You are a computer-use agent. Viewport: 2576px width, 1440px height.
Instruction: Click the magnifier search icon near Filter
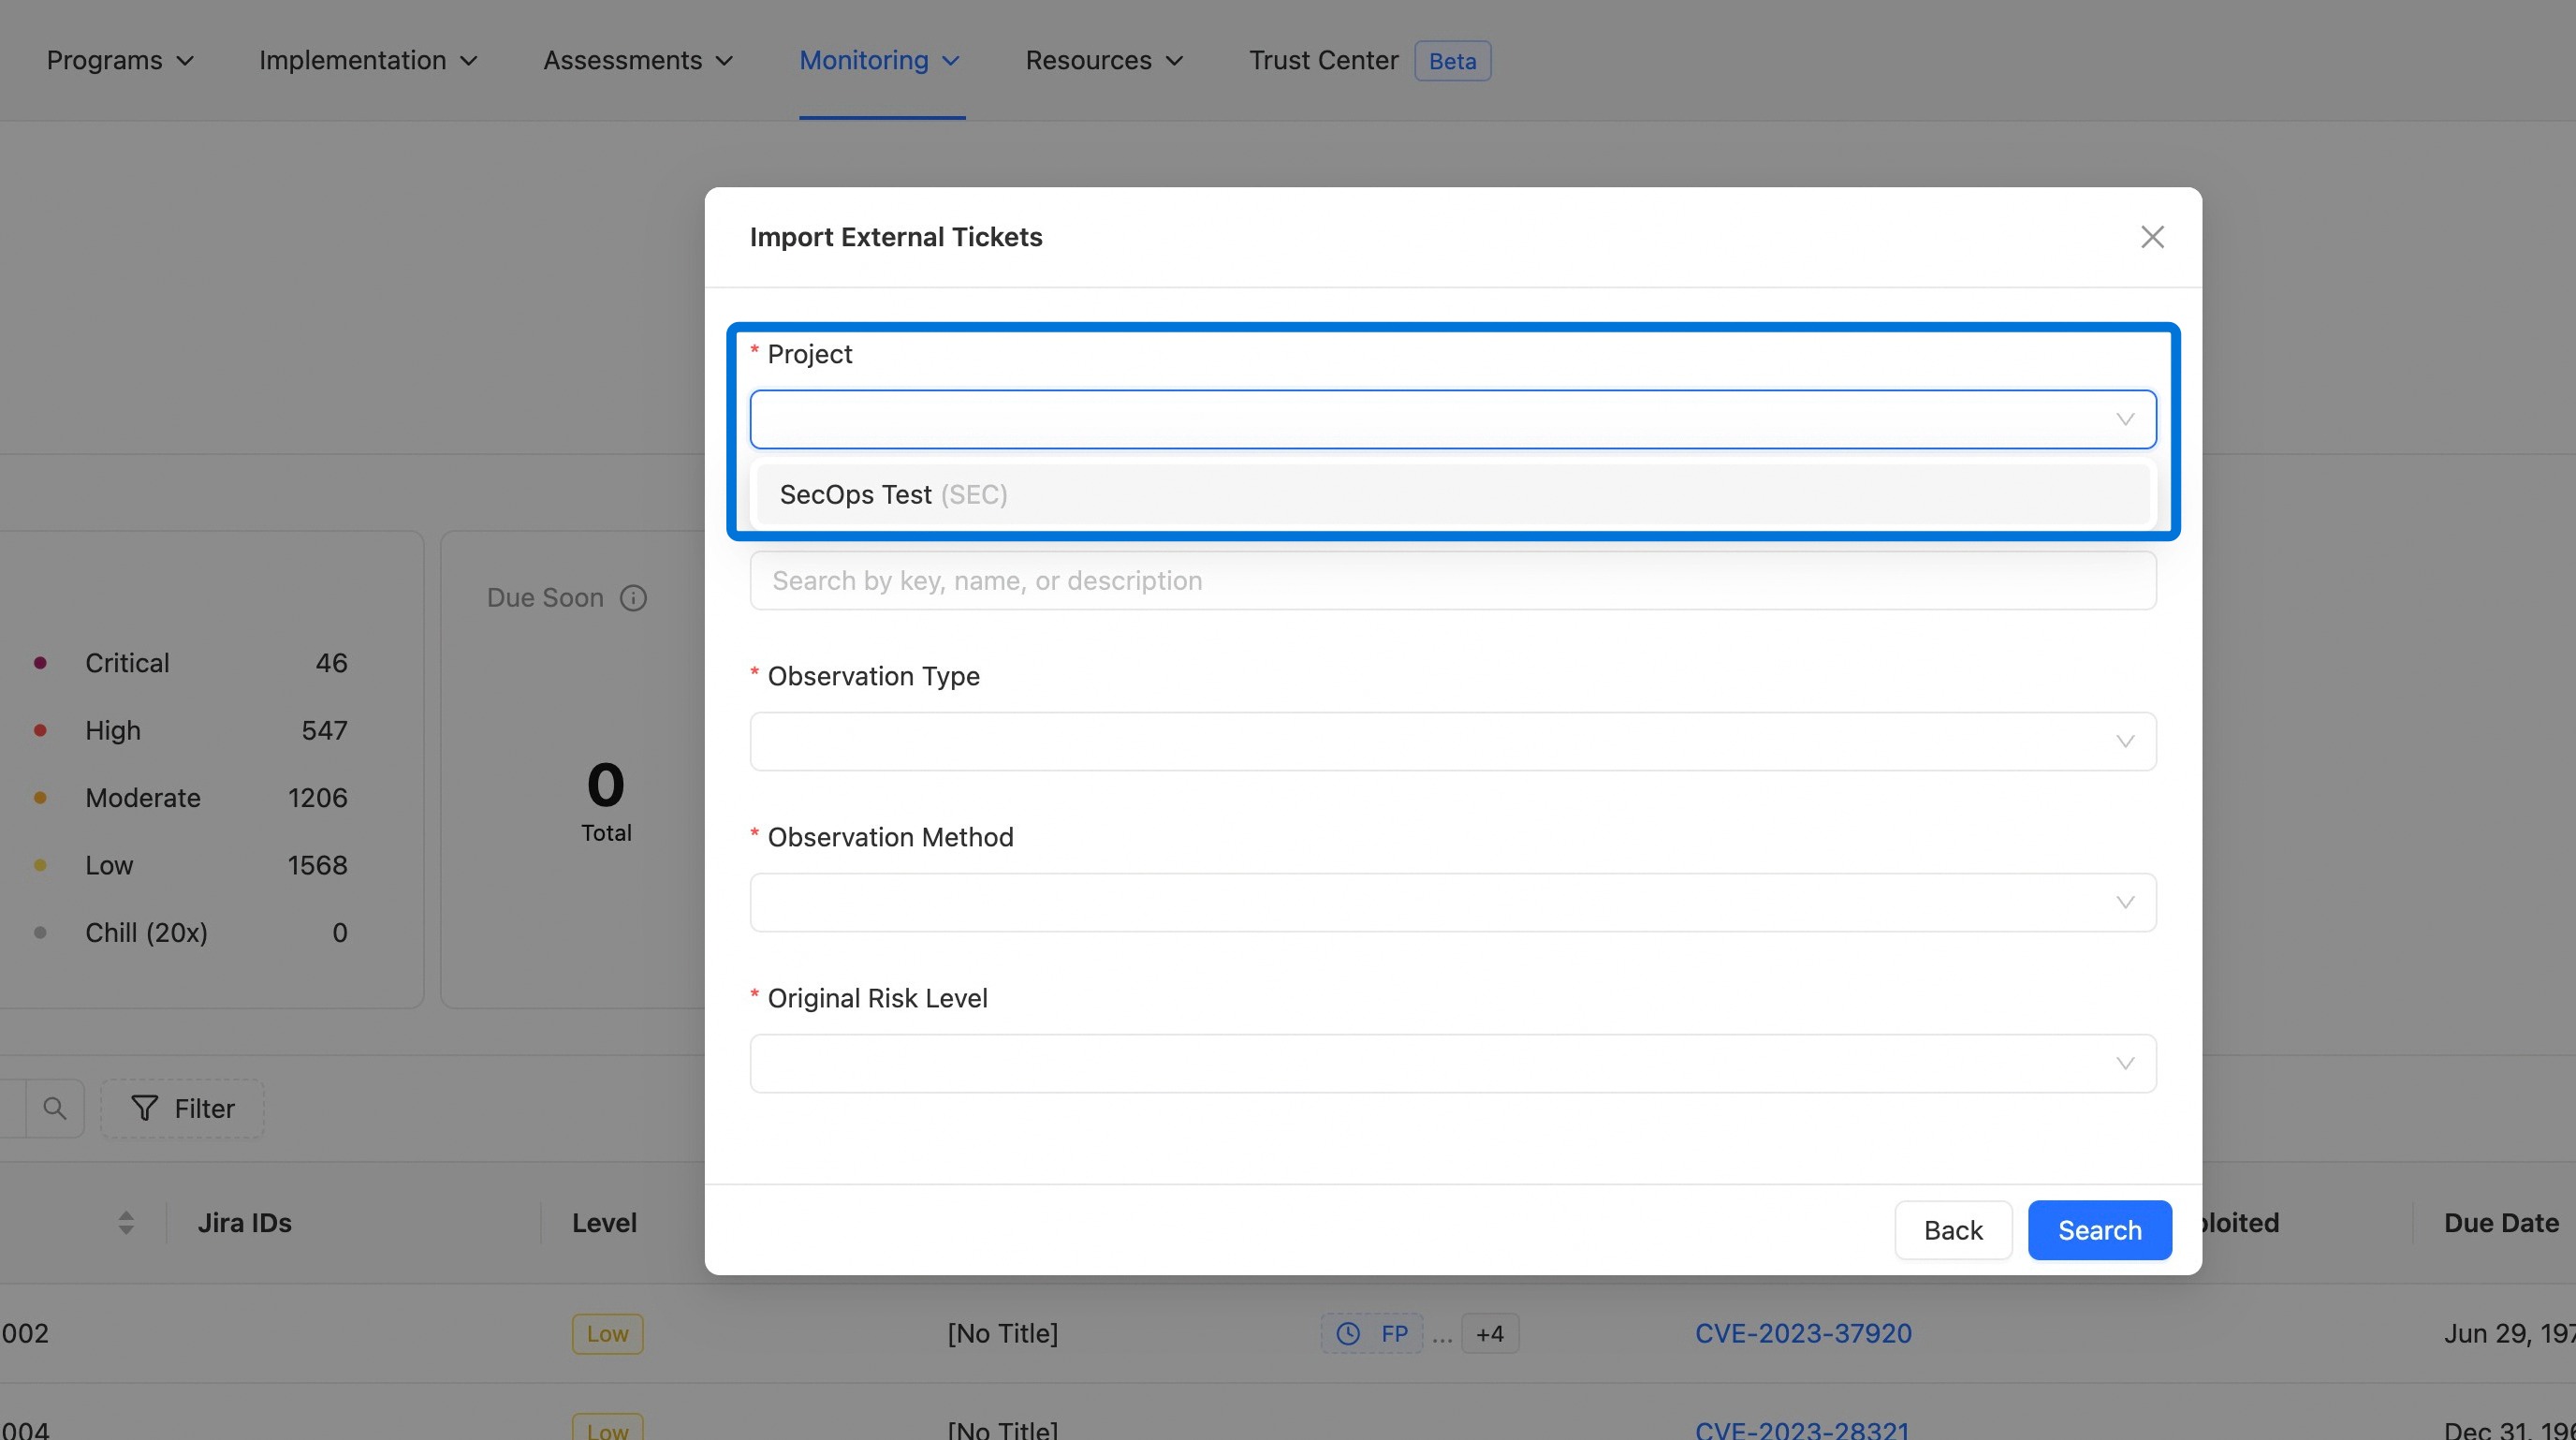(x=55, y=1108)
